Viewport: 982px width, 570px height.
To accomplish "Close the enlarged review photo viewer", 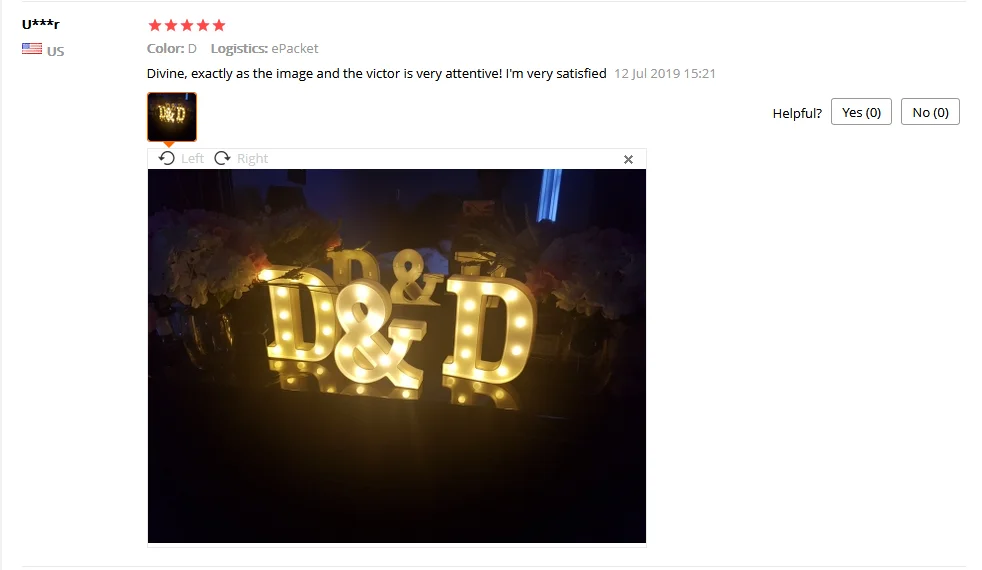I will [x=628, y=159].
